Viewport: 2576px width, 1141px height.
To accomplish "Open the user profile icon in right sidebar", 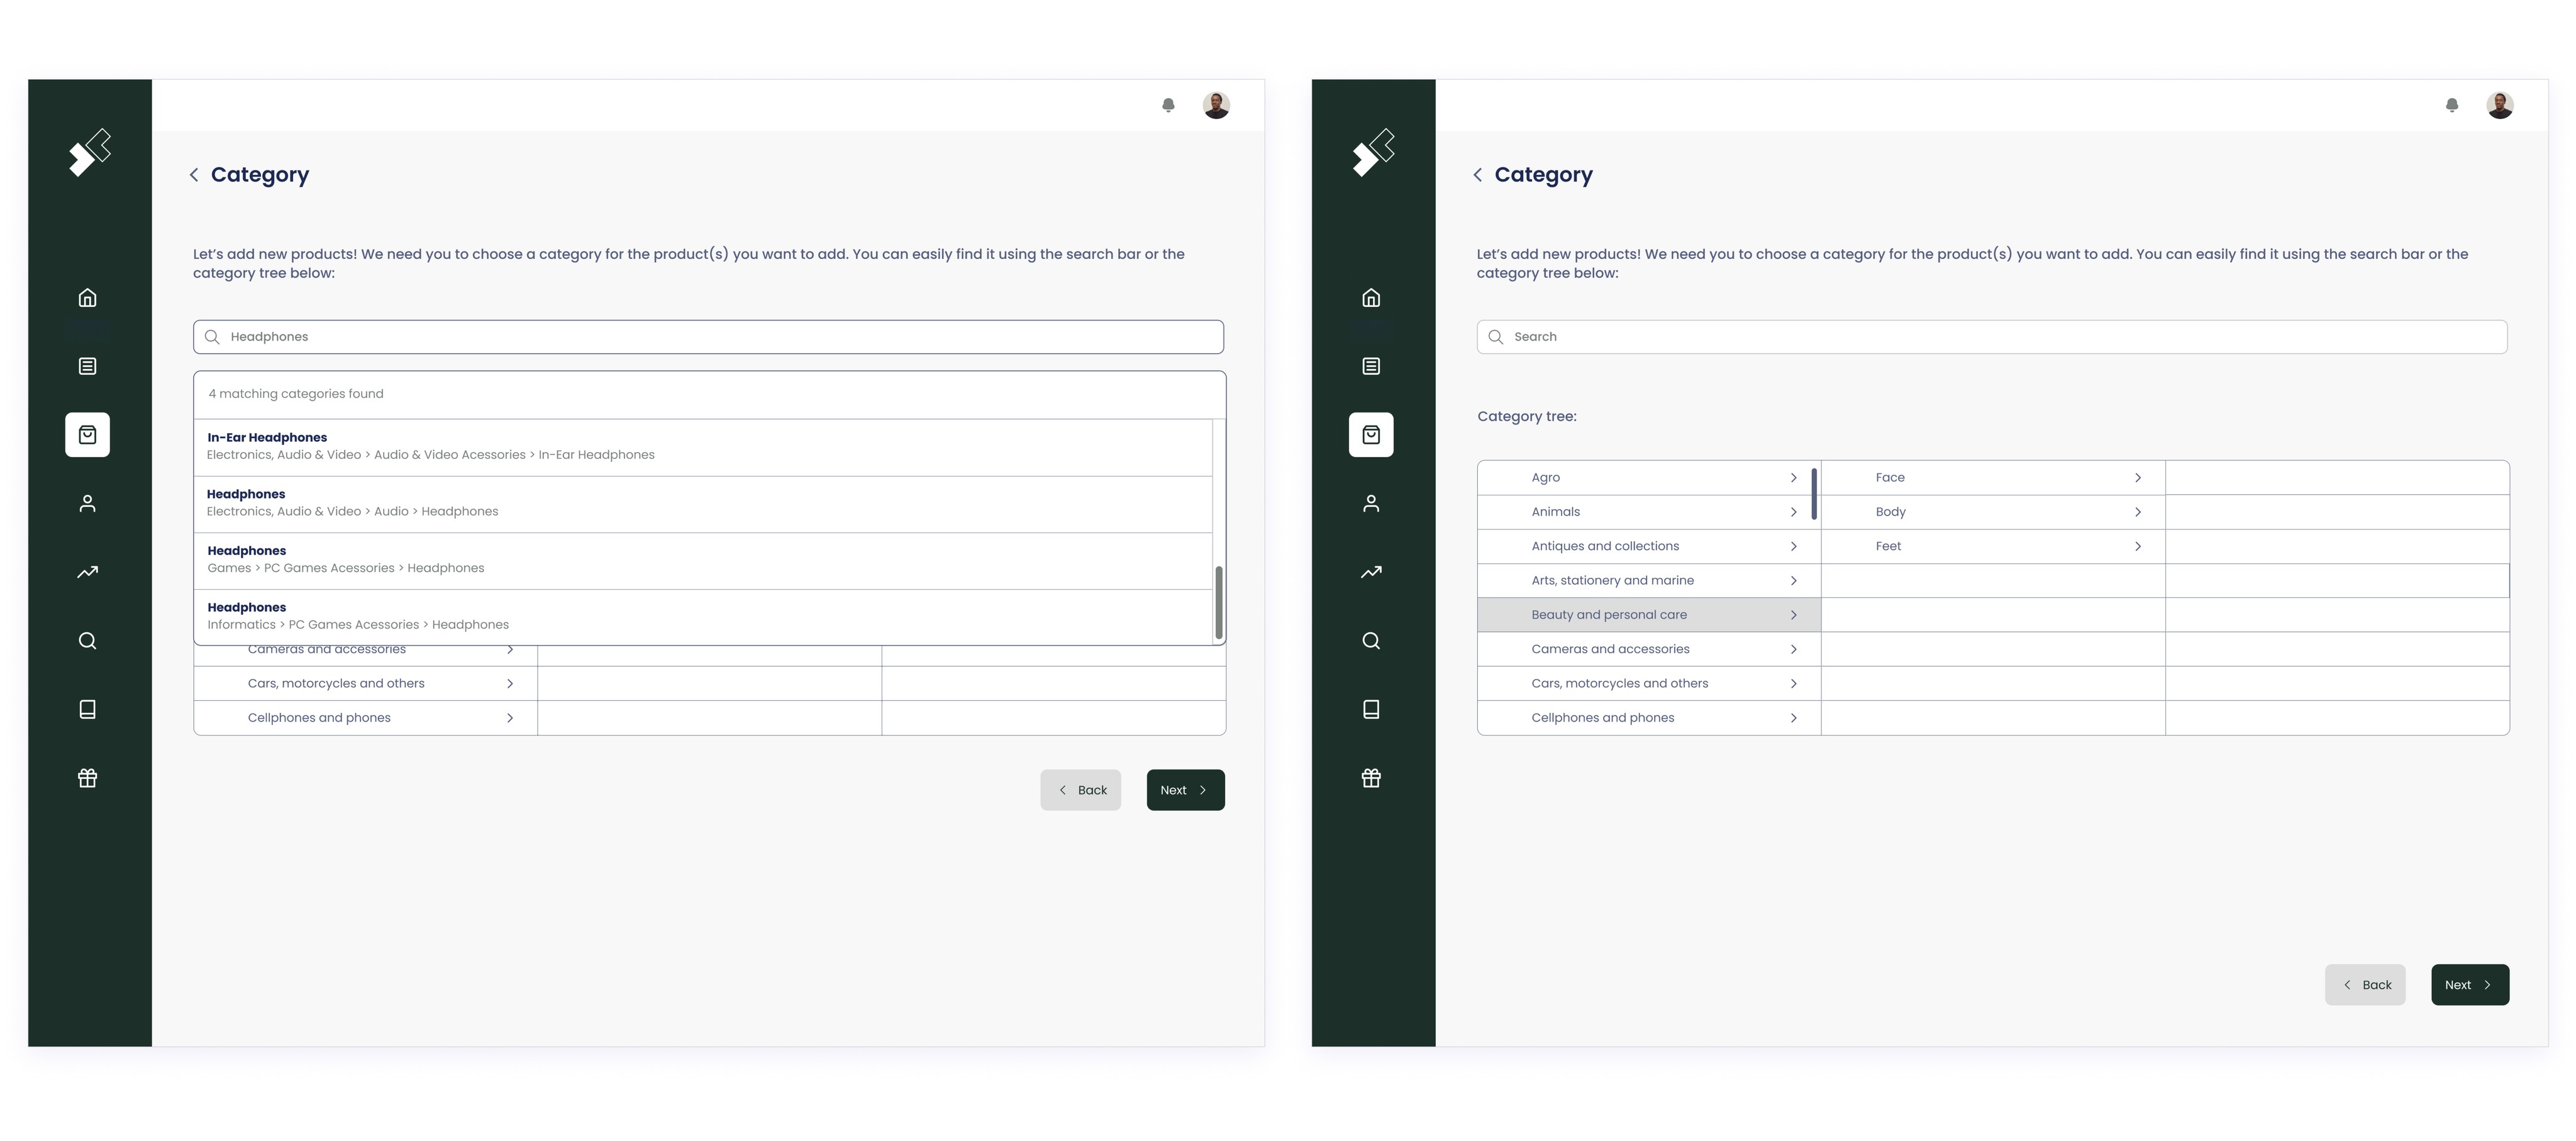I will click(1371, 504).
